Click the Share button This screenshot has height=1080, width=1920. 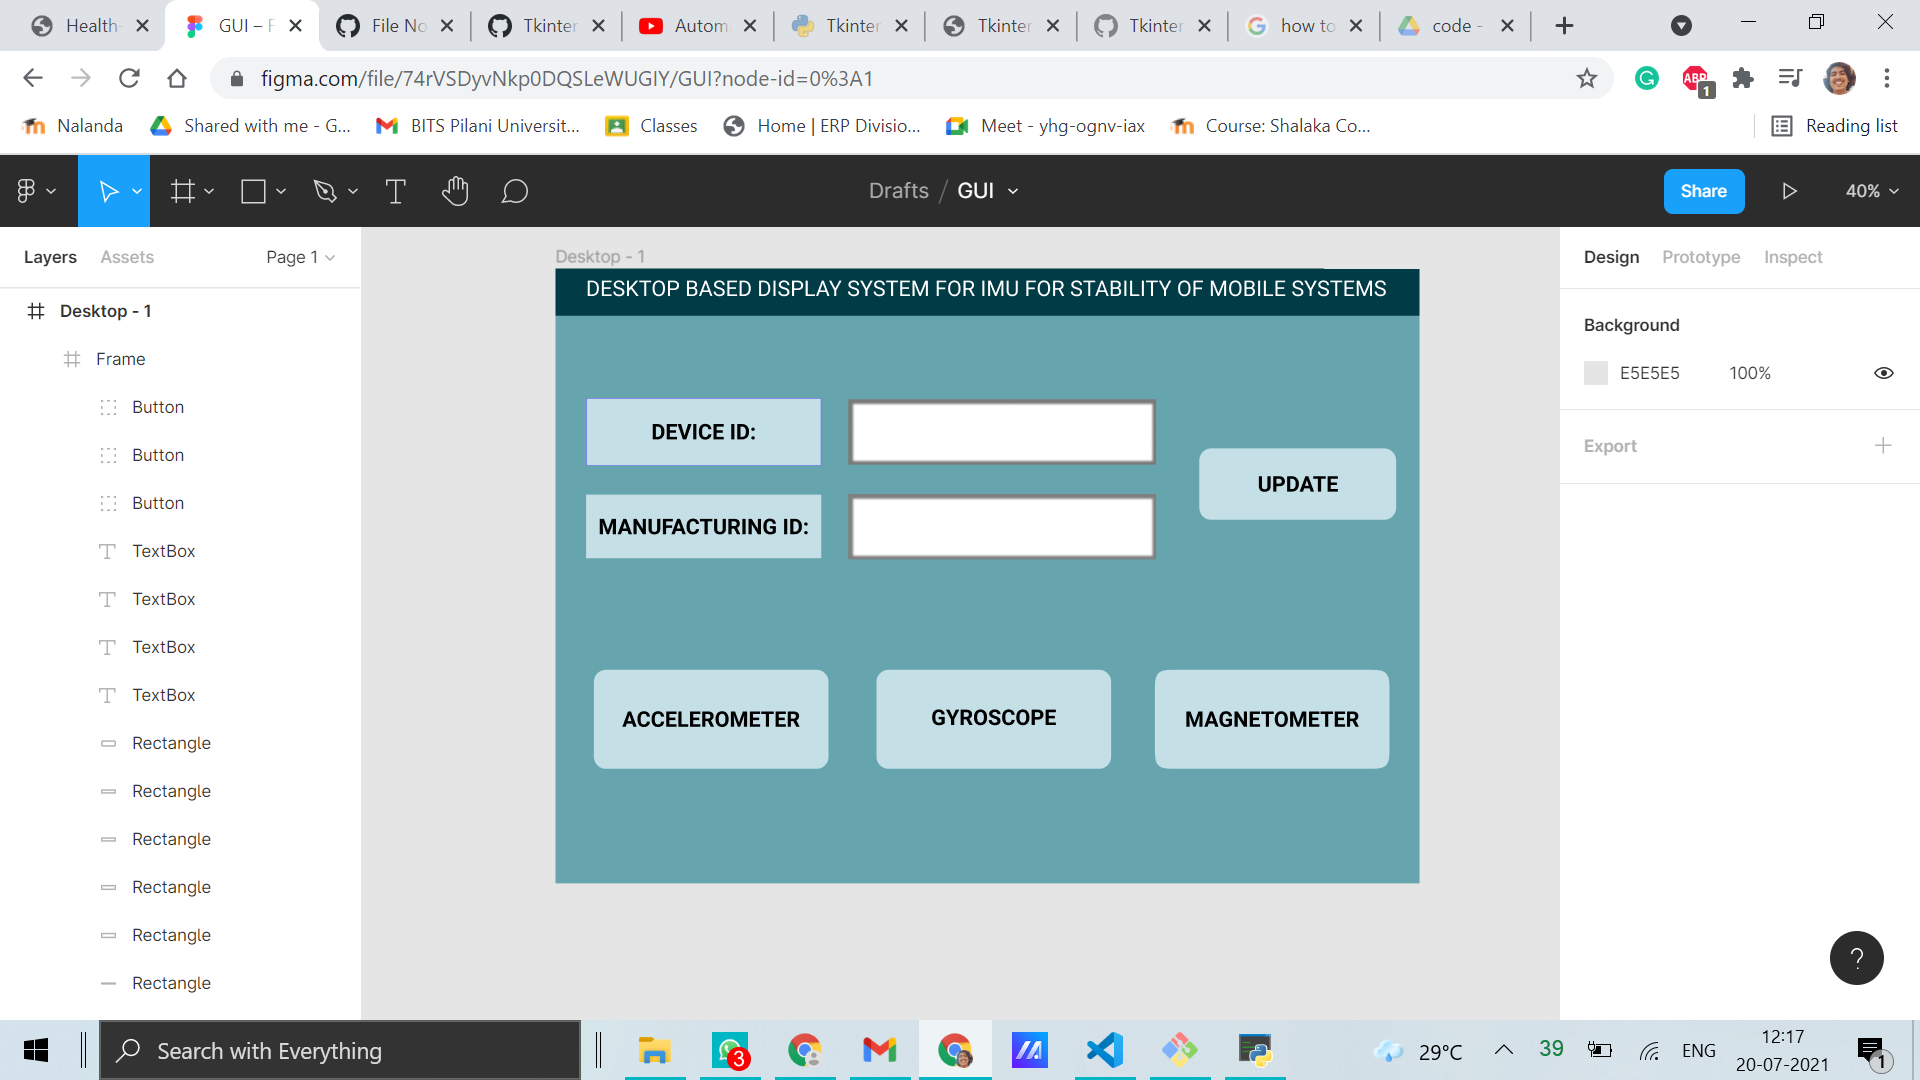pyautogui.click(x=1704, y=191)
